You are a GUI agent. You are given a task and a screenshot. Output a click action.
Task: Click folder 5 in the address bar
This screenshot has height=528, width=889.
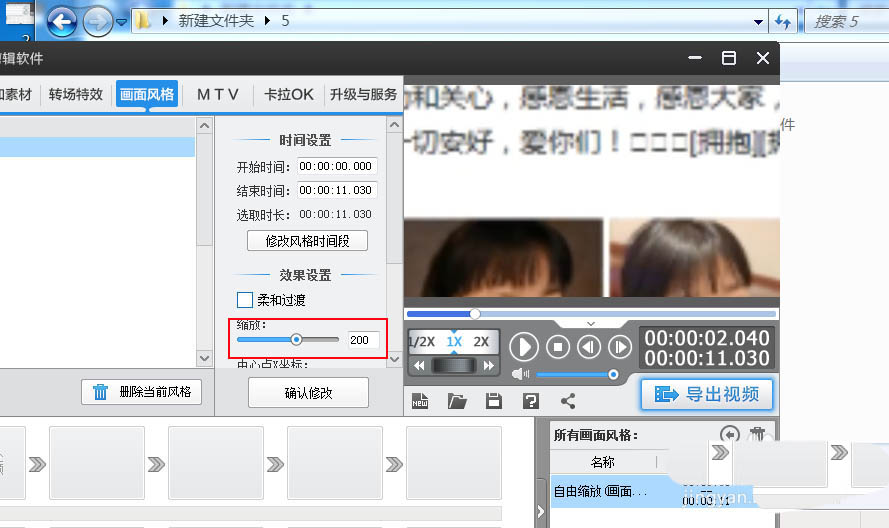click(285, 21)
